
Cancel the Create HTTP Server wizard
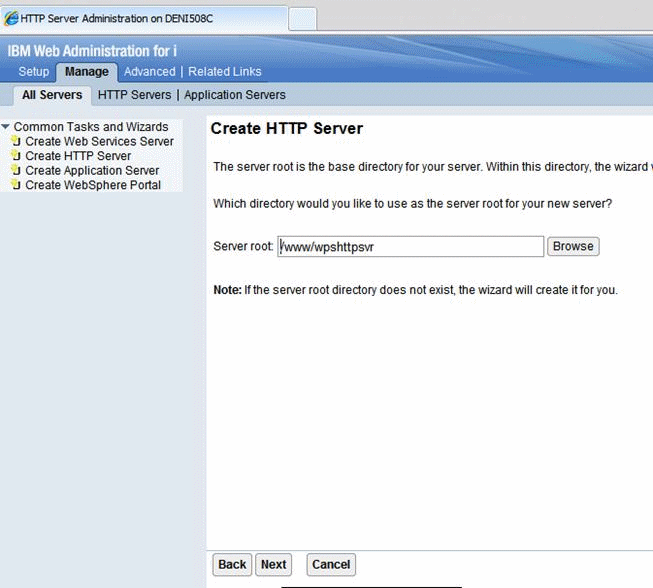click(x=331, y=564)
